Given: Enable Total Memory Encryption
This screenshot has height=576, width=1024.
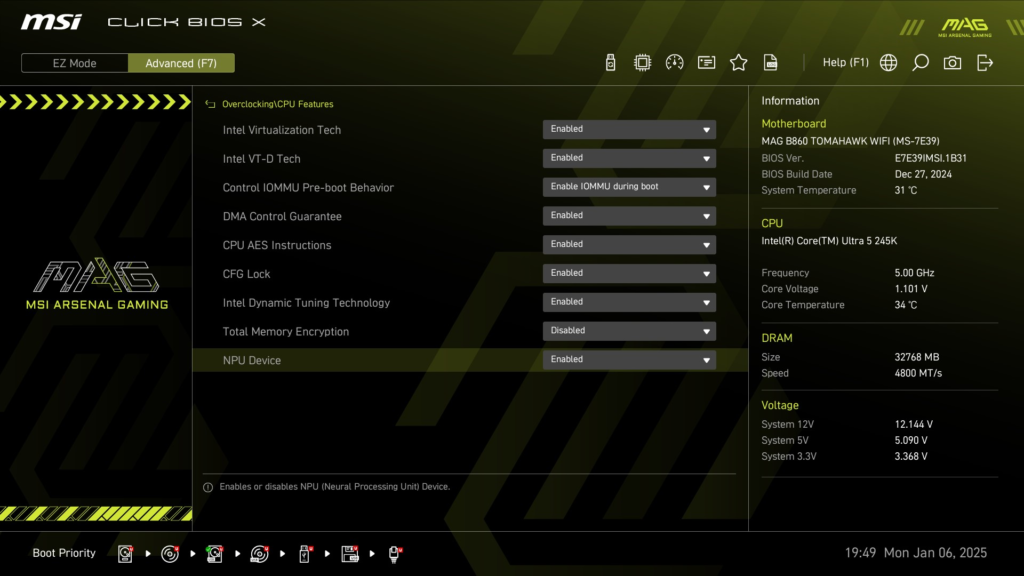Looking at the screenshot, I should pos(629,330).
